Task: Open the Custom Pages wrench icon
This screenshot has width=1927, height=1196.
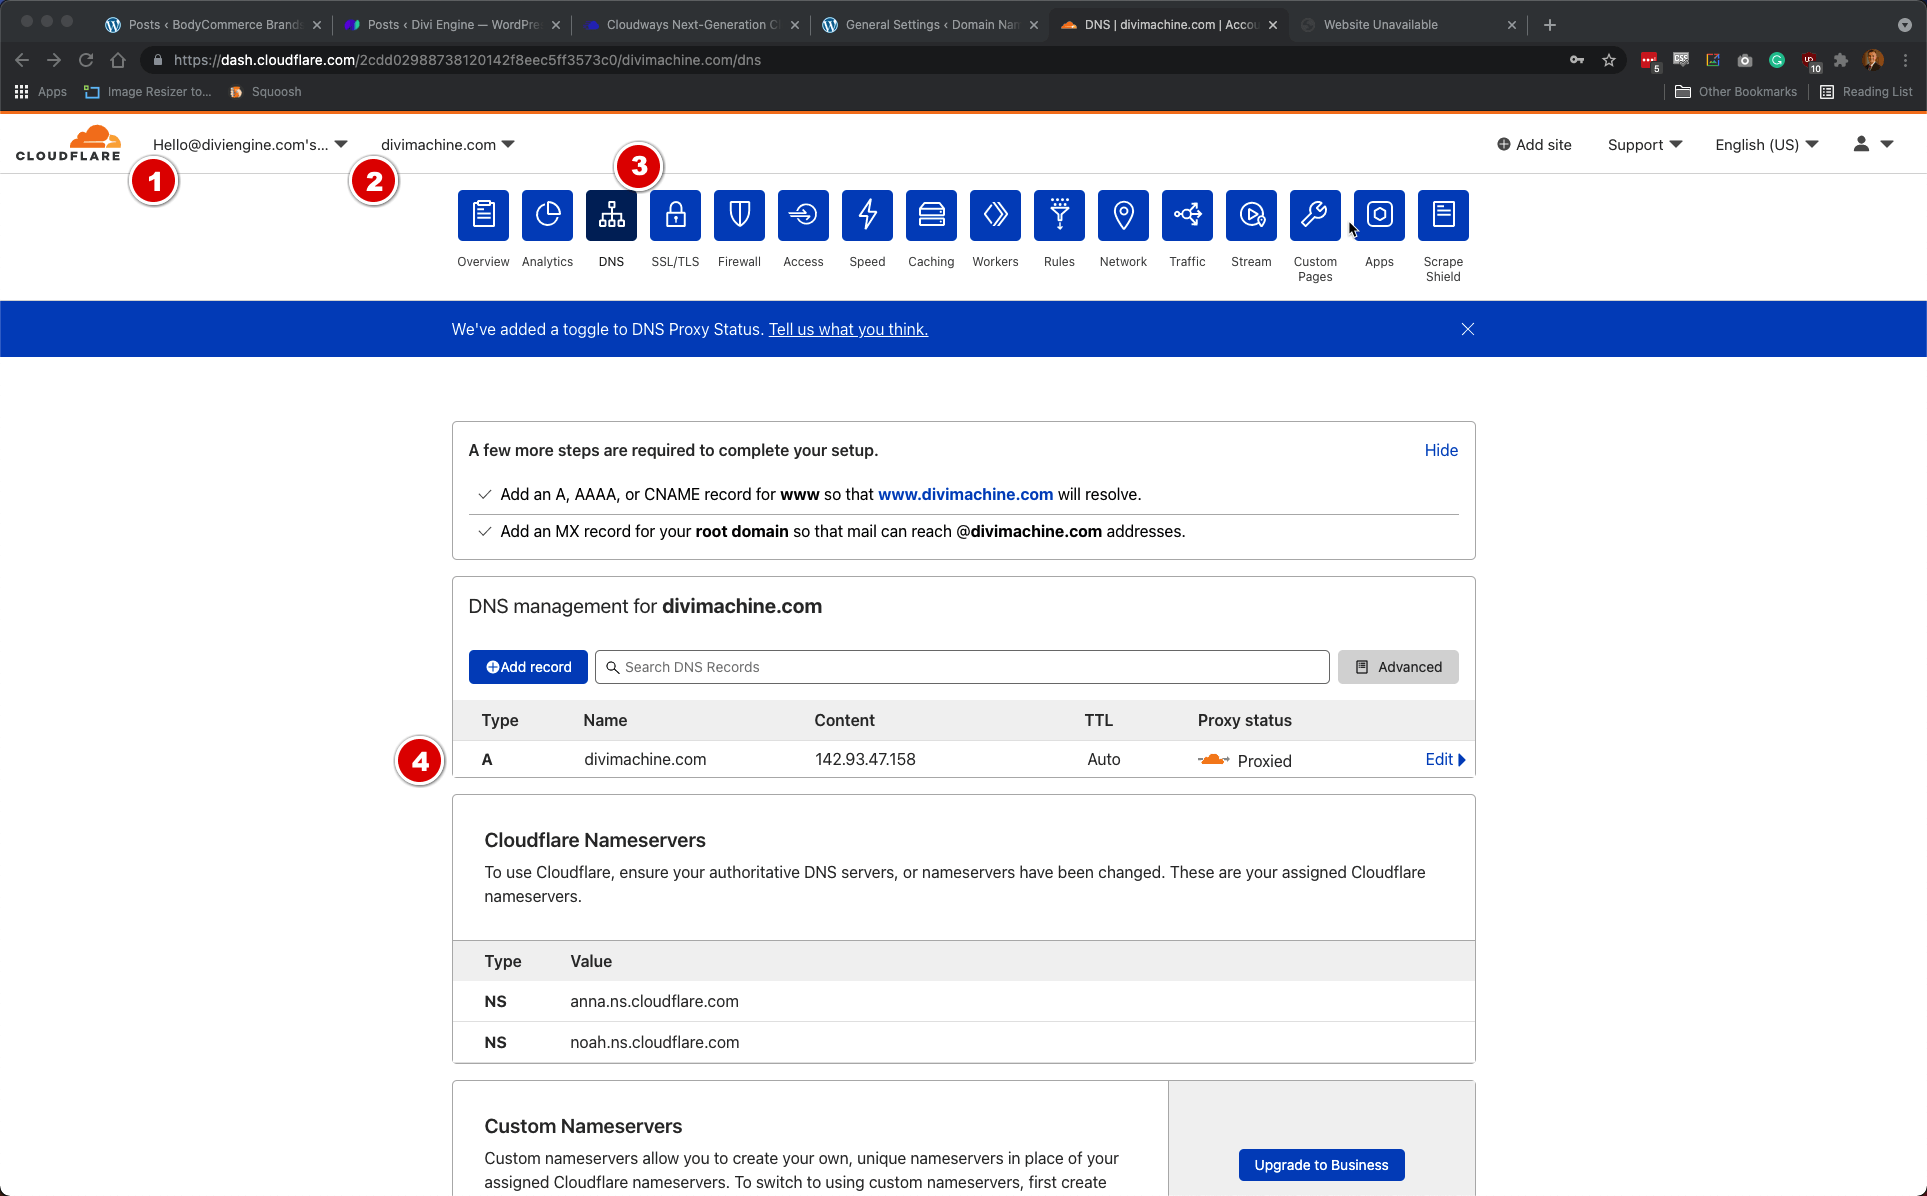Action: pos(1315,215)
